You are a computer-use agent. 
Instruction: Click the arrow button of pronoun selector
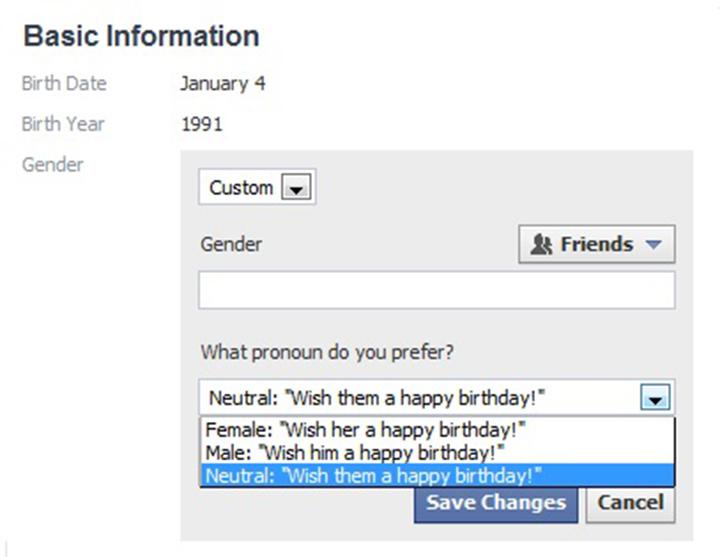coord(655,398)
